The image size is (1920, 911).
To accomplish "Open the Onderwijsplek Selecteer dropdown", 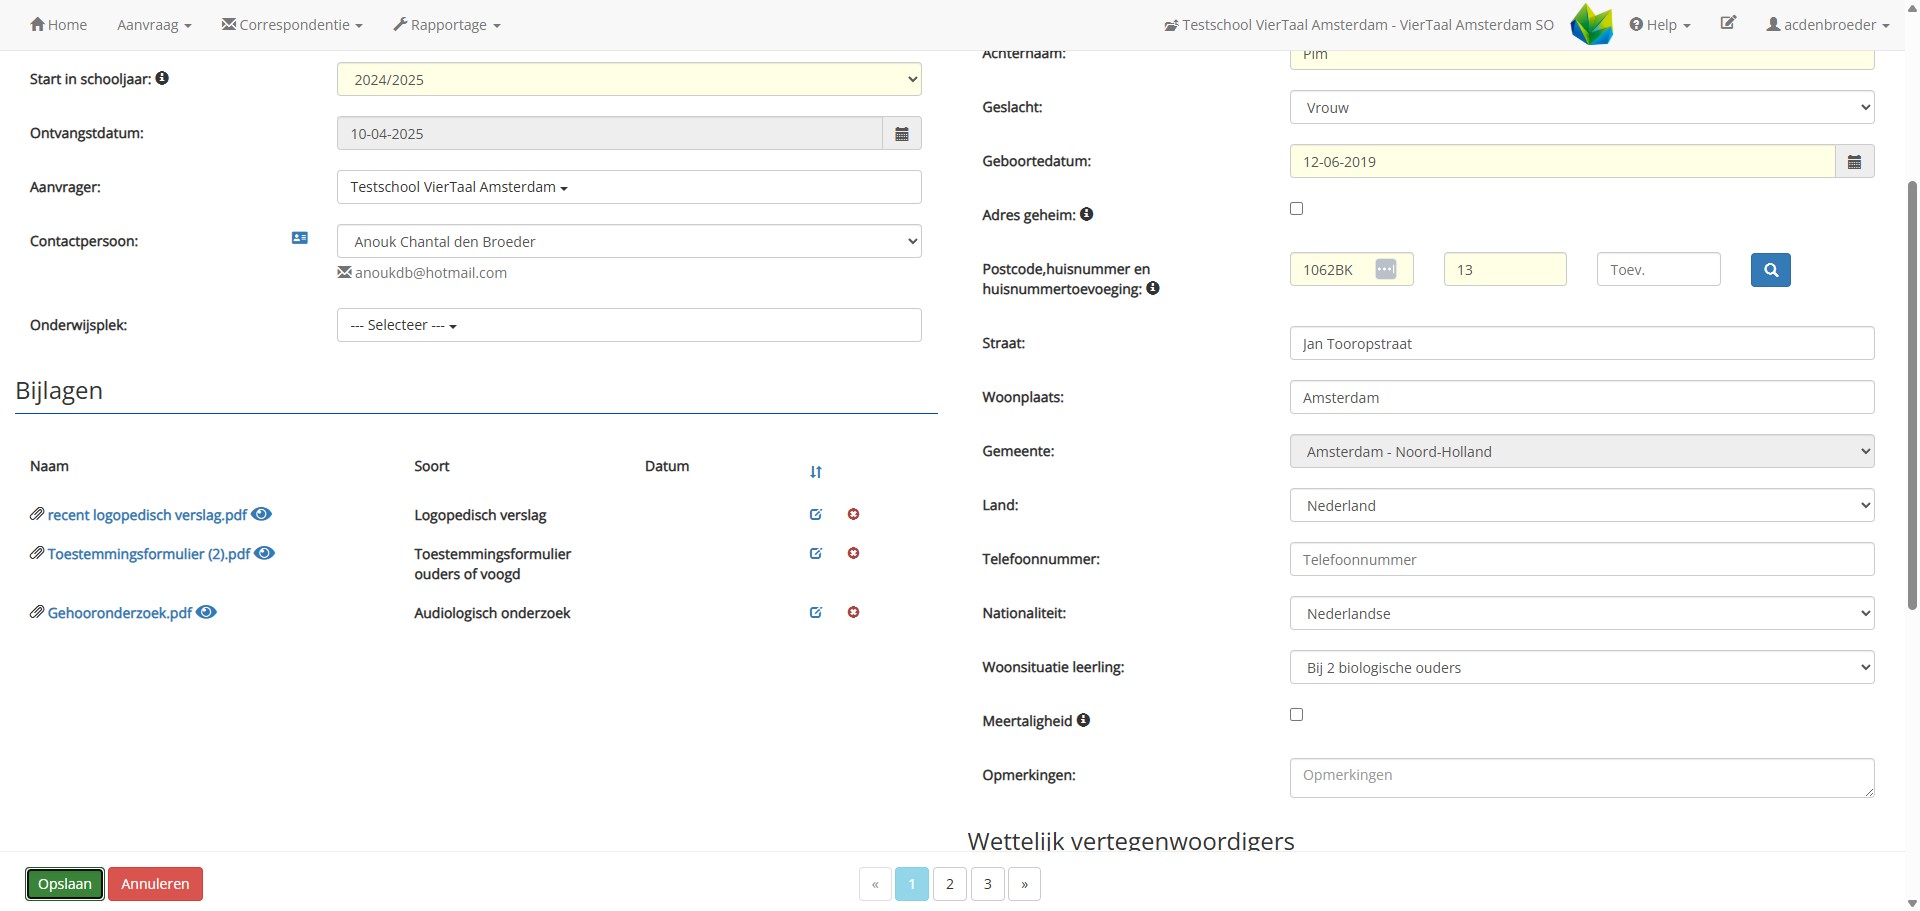I will pyautogui.click(x=629, y=325).
